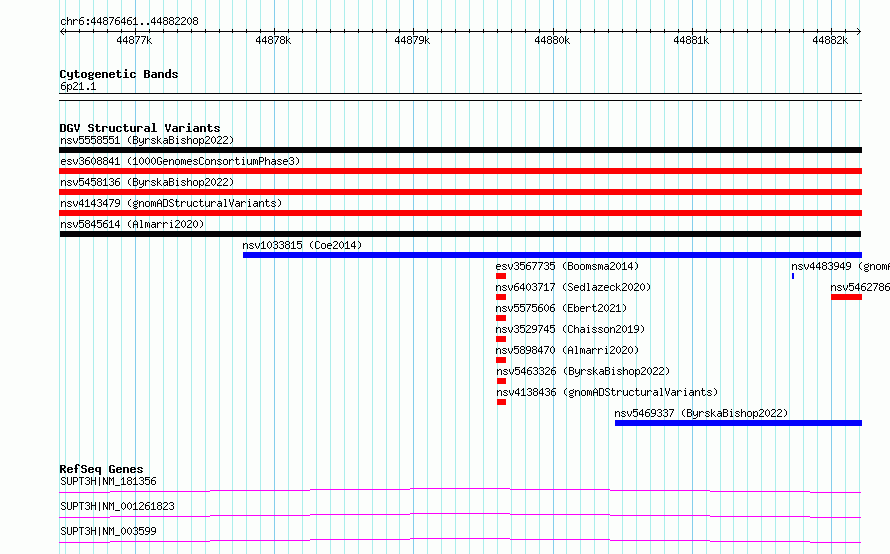
Task: Open the DGV Structural Variants track title
Action: coord(140,128)
